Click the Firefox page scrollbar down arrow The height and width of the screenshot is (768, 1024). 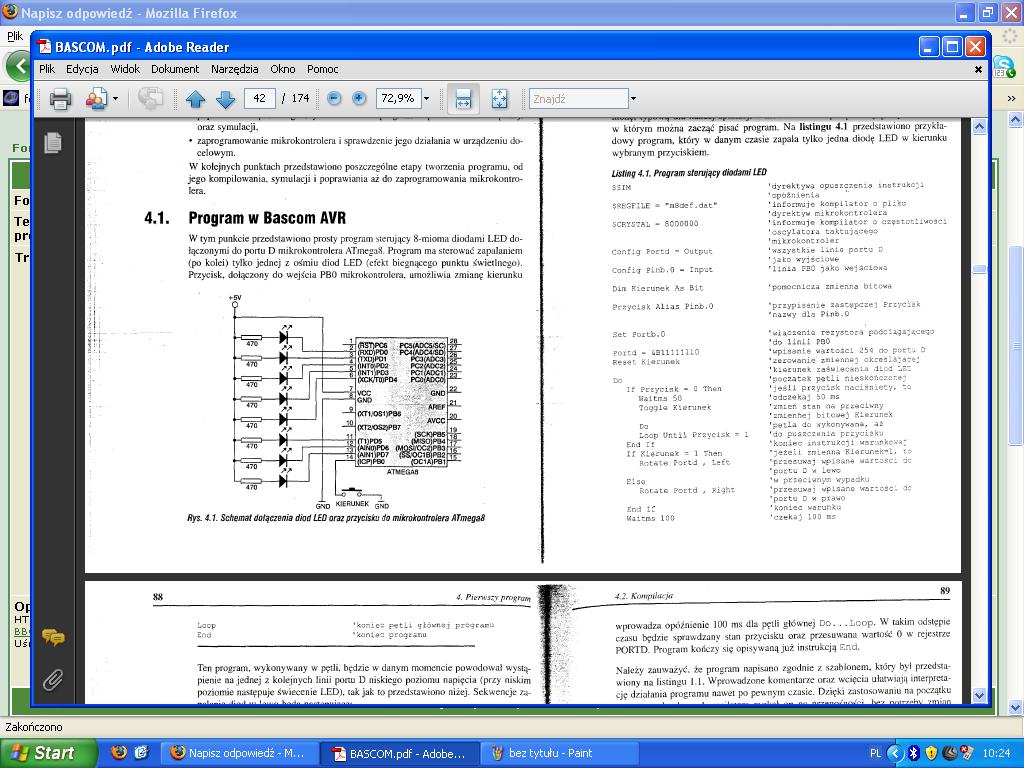[x=1016, y=707]
